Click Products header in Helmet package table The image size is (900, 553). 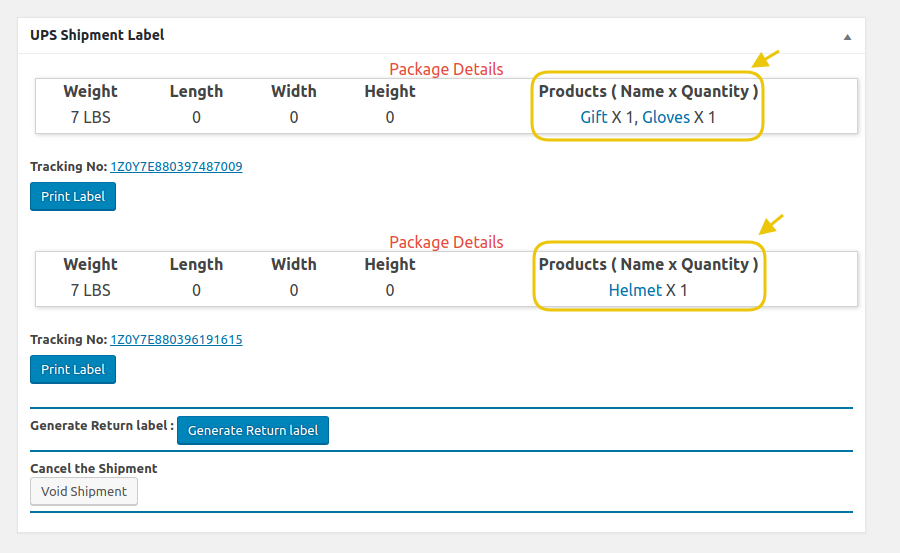point(648,264)
